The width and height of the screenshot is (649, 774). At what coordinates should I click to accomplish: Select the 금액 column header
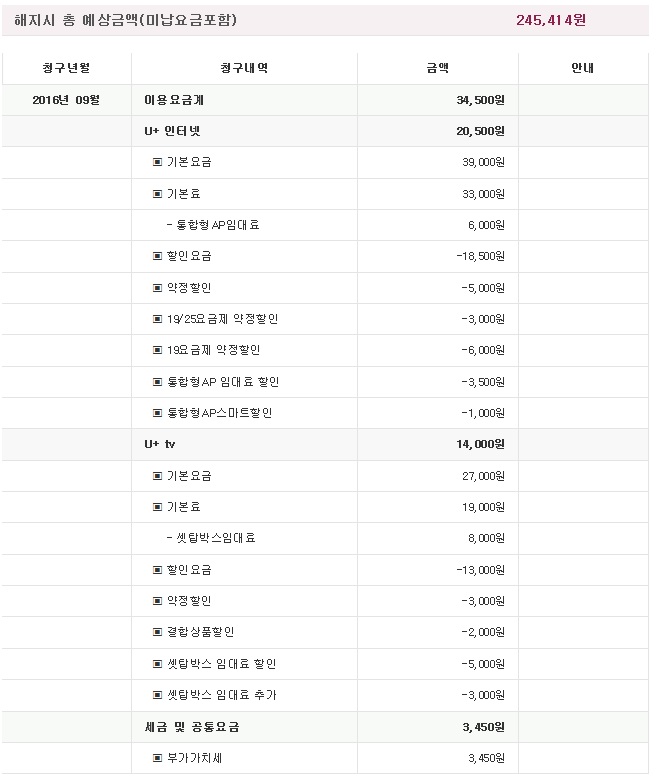[437, 68]
